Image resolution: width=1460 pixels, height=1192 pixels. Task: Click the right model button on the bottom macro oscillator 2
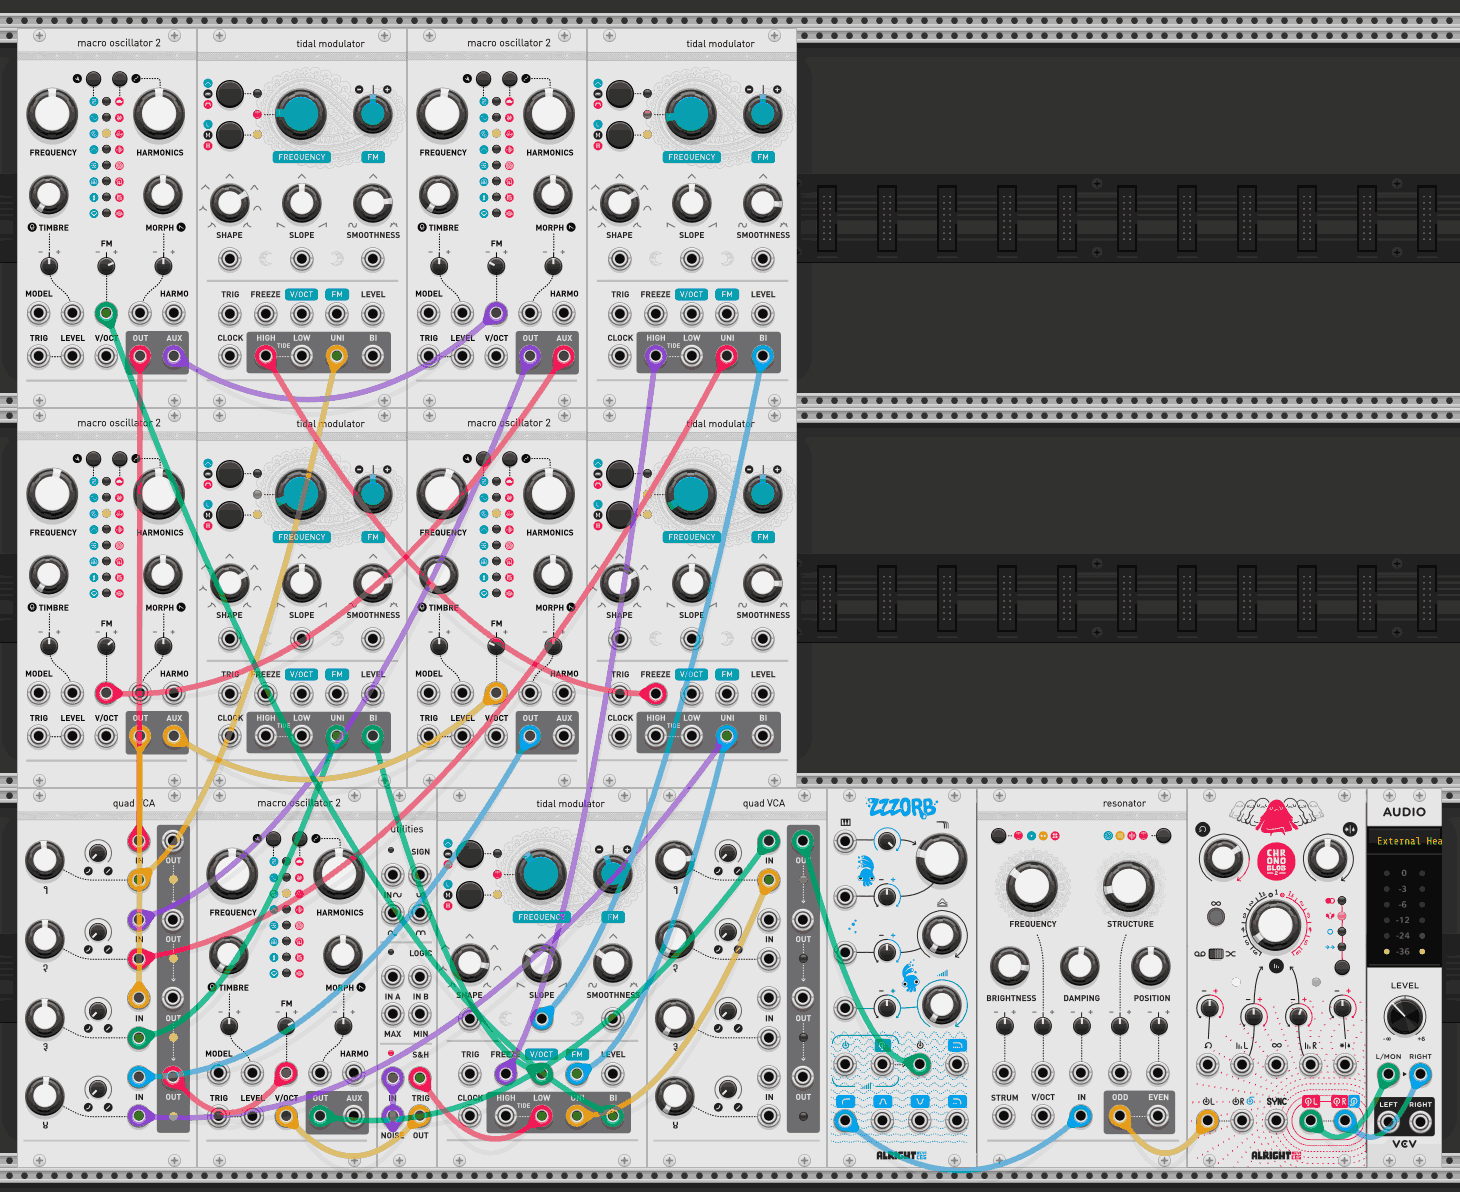click(300, 838)
